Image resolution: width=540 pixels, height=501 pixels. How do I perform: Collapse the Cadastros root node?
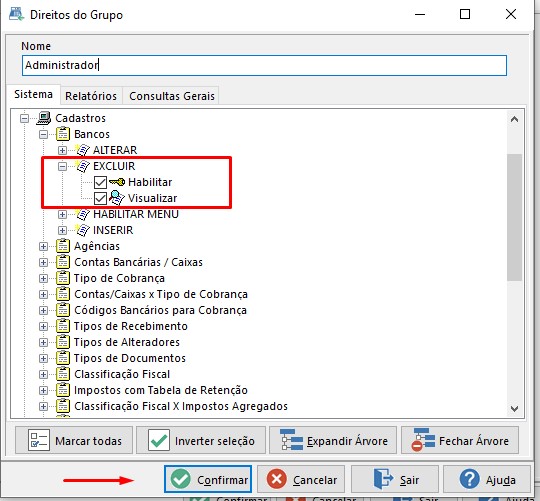(24, 118)
